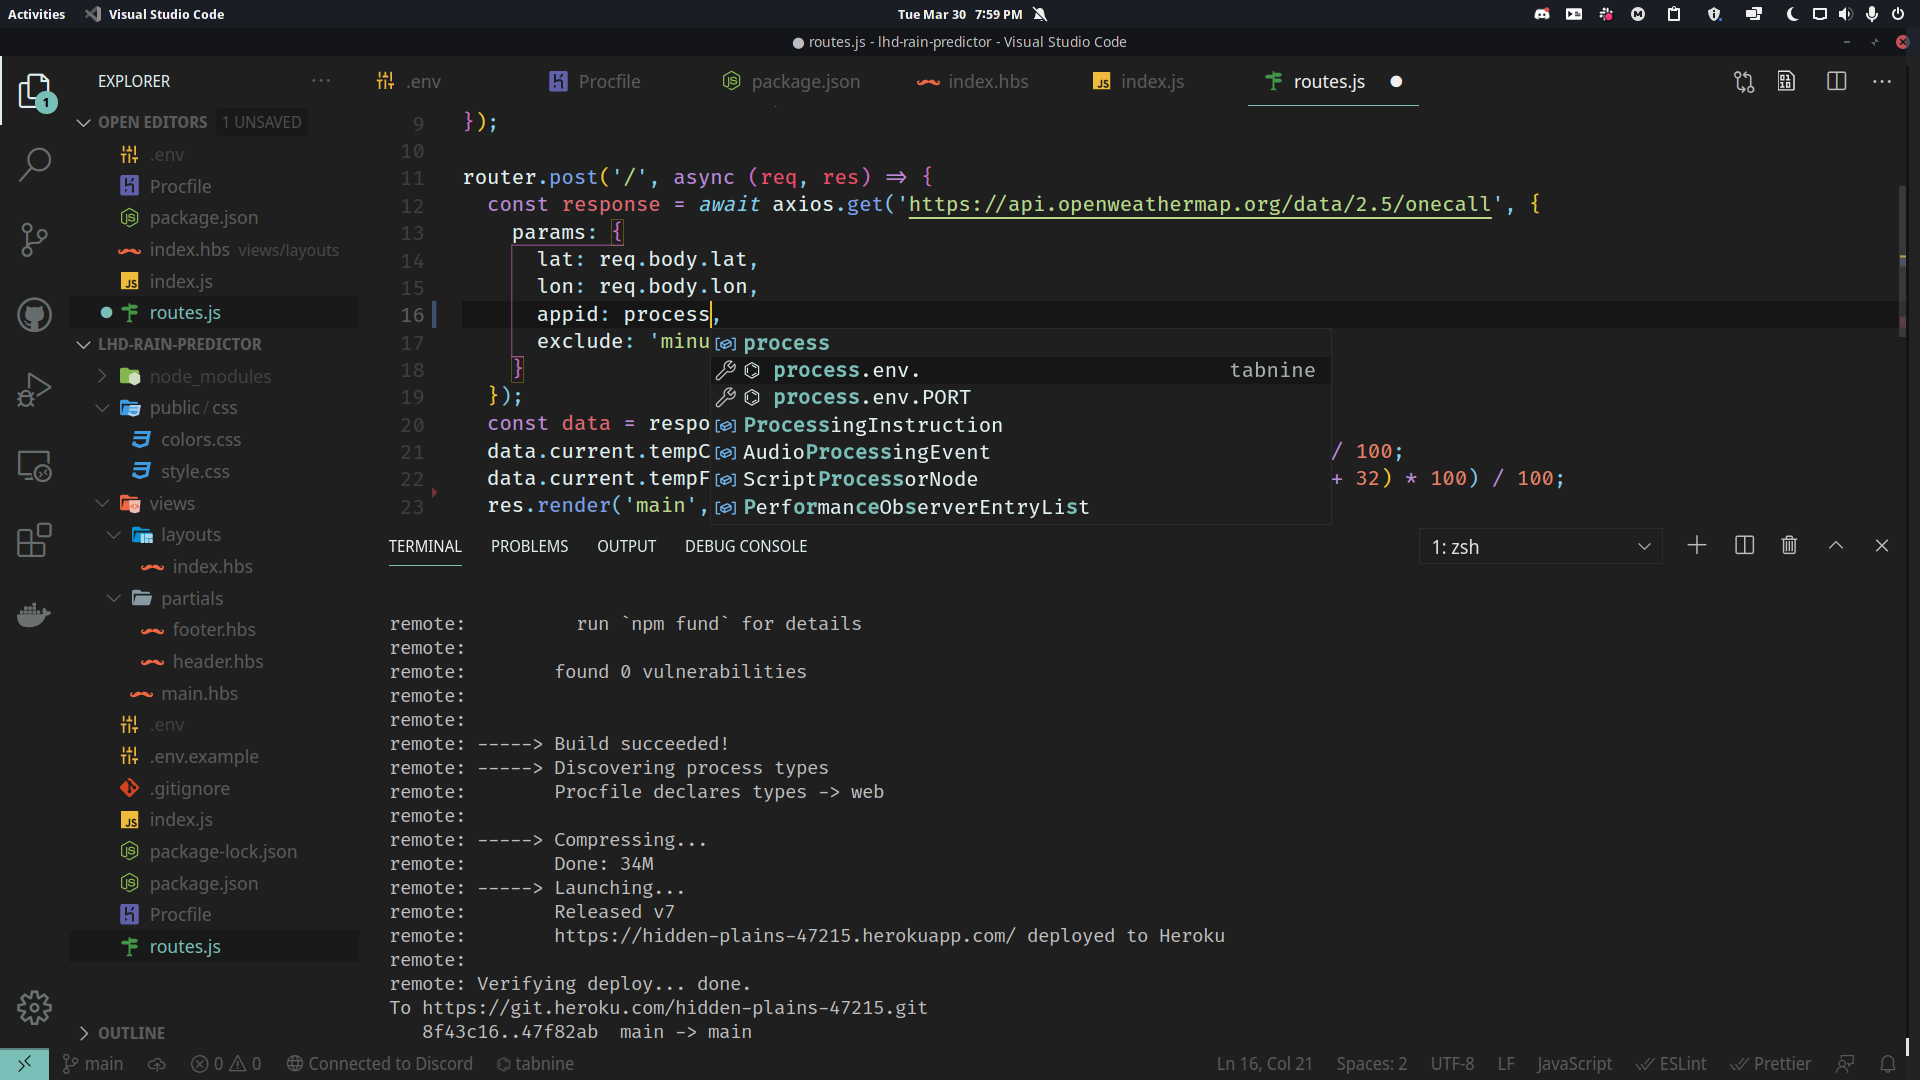Select process.env.PORT autocomplete suggestion

(871, 397)
